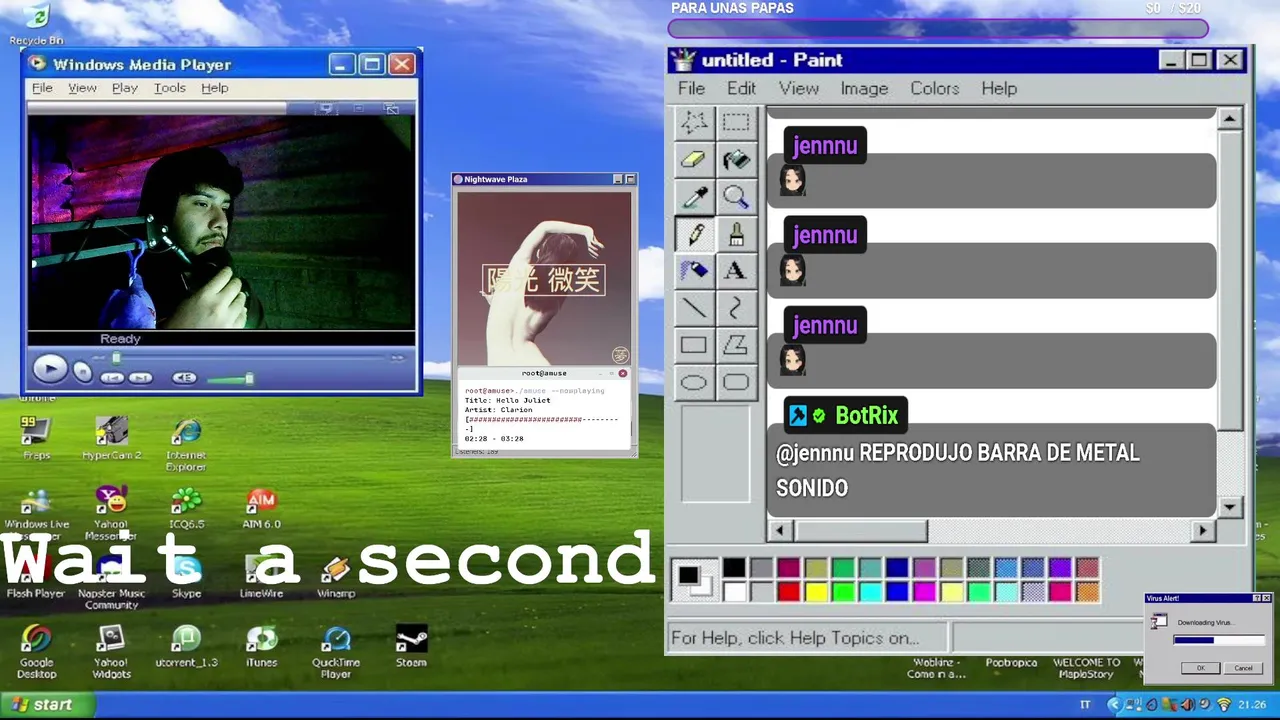The image size is (1280, 720).
Task: Open the Colors menu in Paint
Action: pos(934,88)
